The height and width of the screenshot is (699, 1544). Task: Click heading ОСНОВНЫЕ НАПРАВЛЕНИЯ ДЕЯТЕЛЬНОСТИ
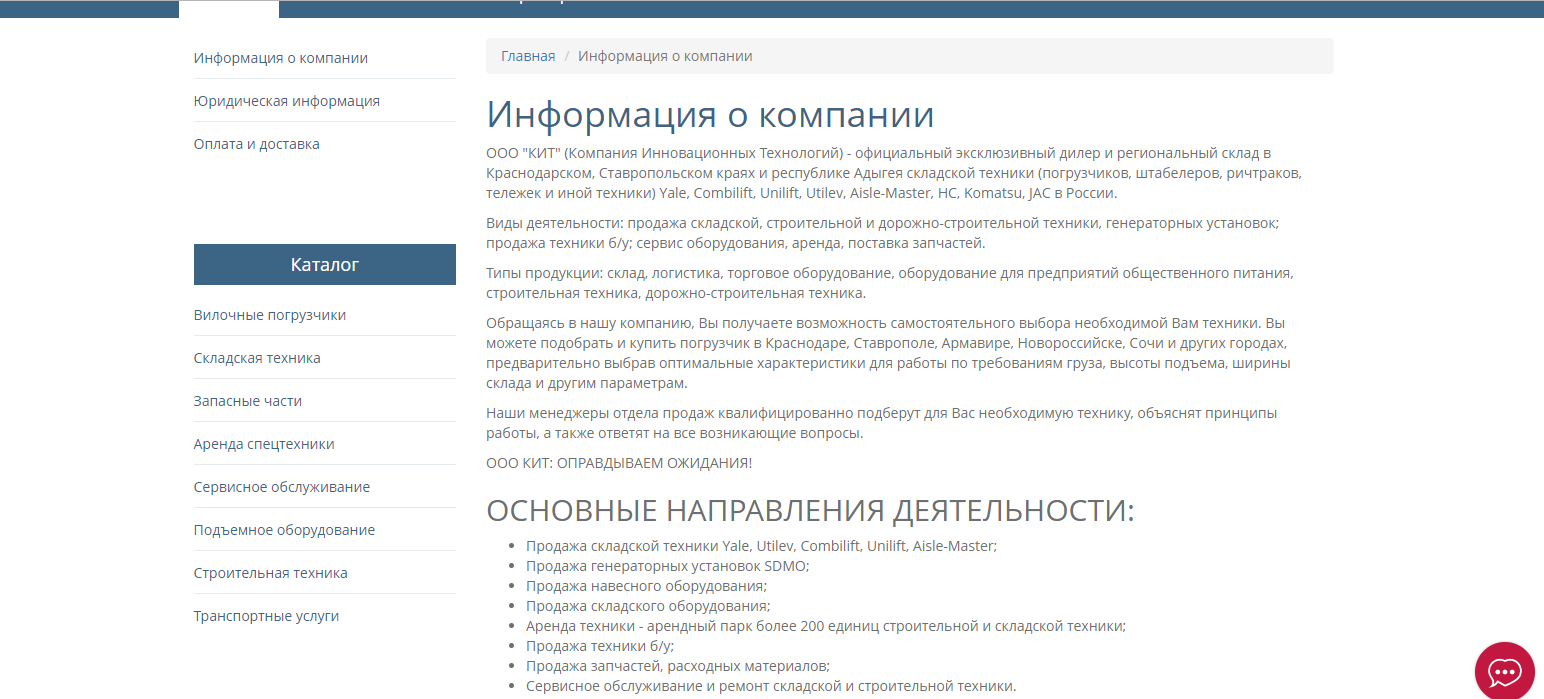[810, 510]
